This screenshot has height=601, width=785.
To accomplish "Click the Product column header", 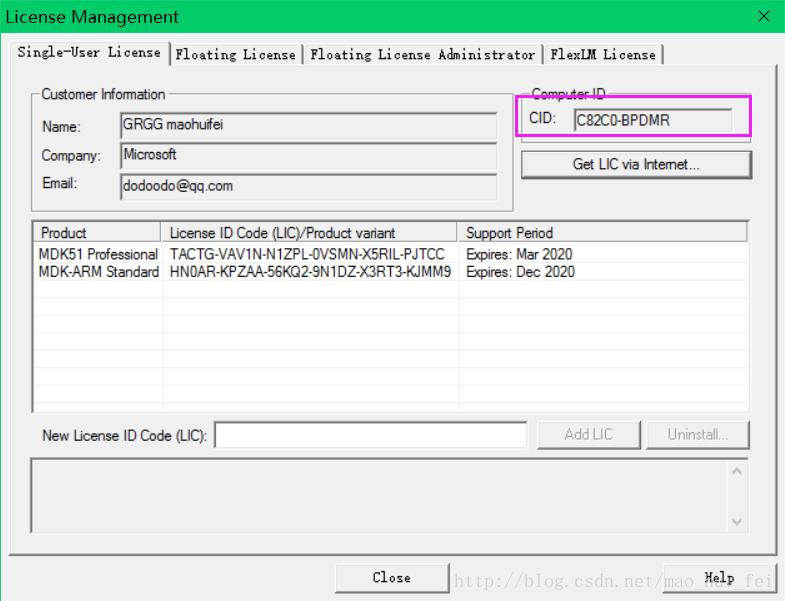I will click(x=97, y=233).
